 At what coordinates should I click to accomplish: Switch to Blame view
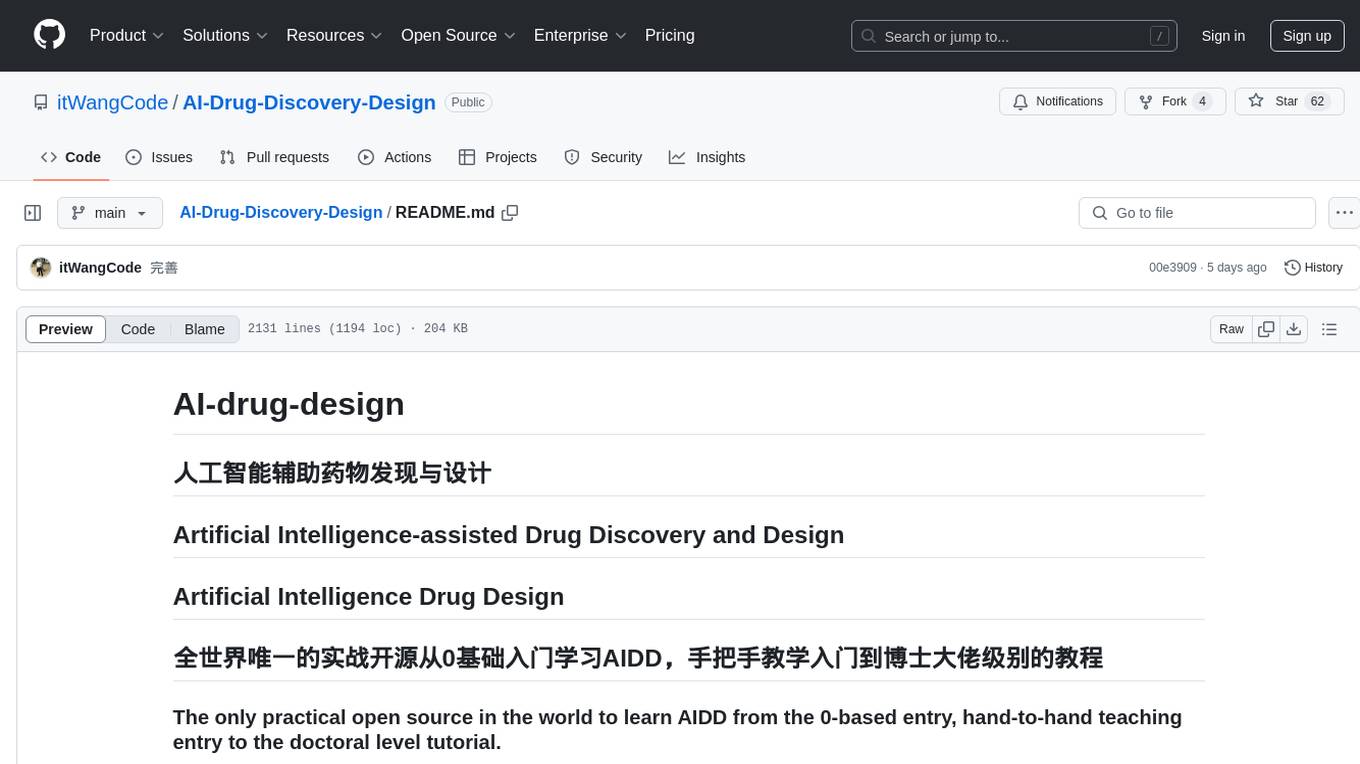[x=204, y=329]
